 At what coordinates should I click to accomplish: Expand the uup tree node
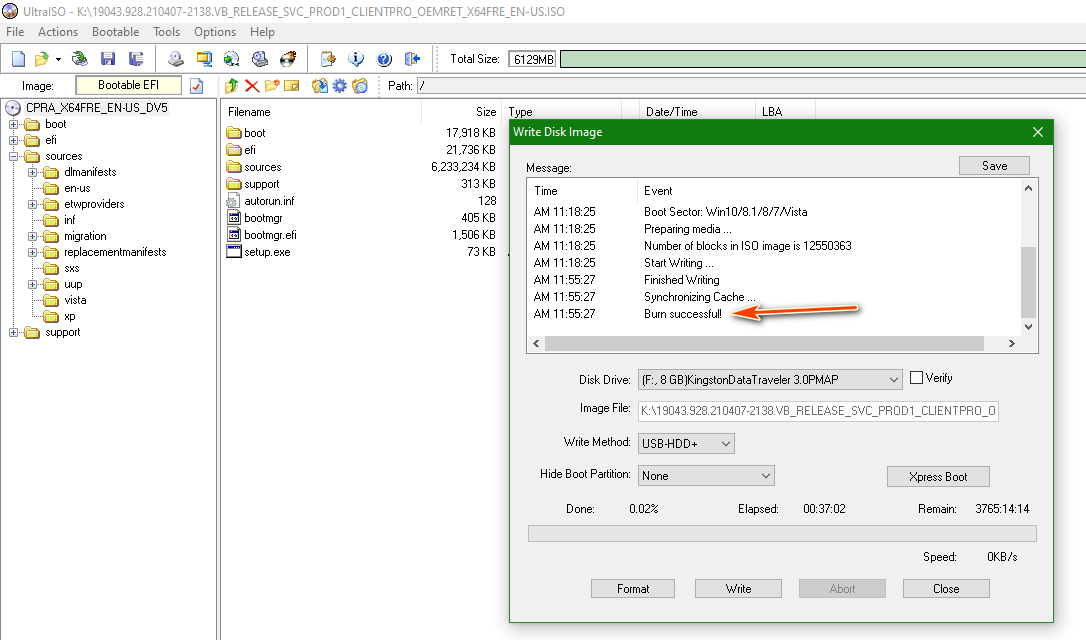pos(33,285)
